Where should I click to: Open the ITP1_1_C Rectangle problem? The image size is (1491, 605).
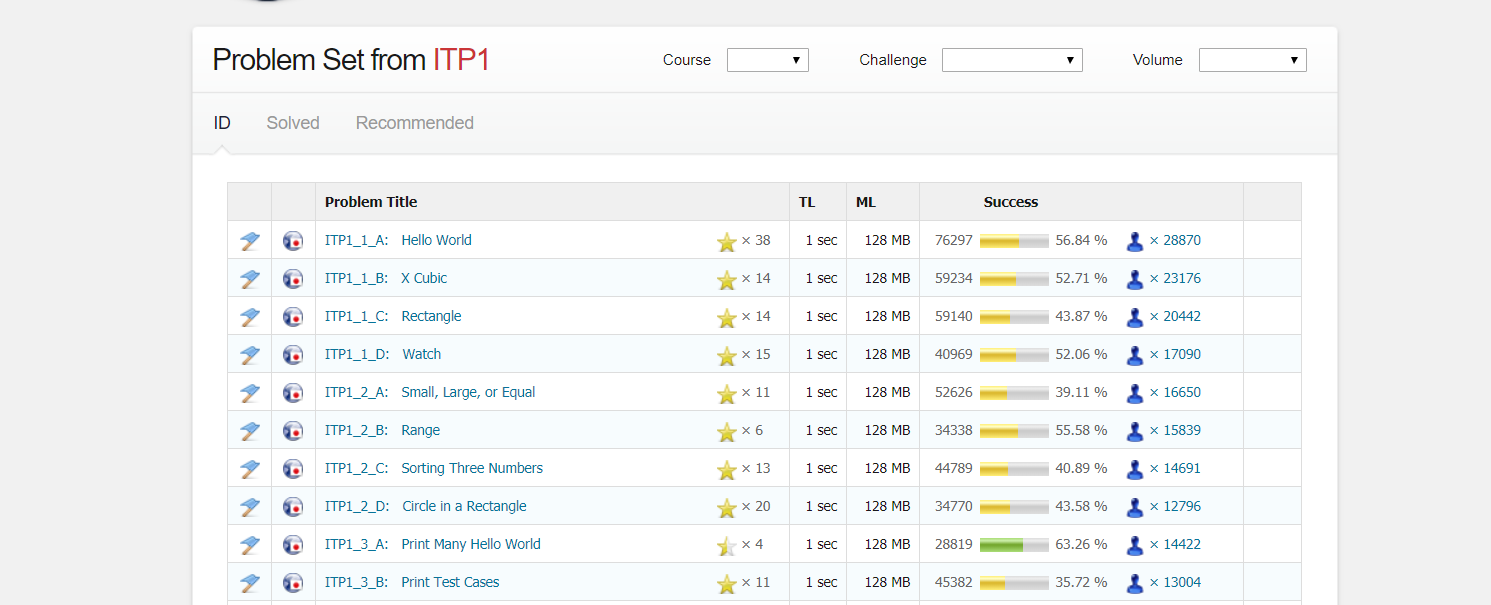coord(393,316)
